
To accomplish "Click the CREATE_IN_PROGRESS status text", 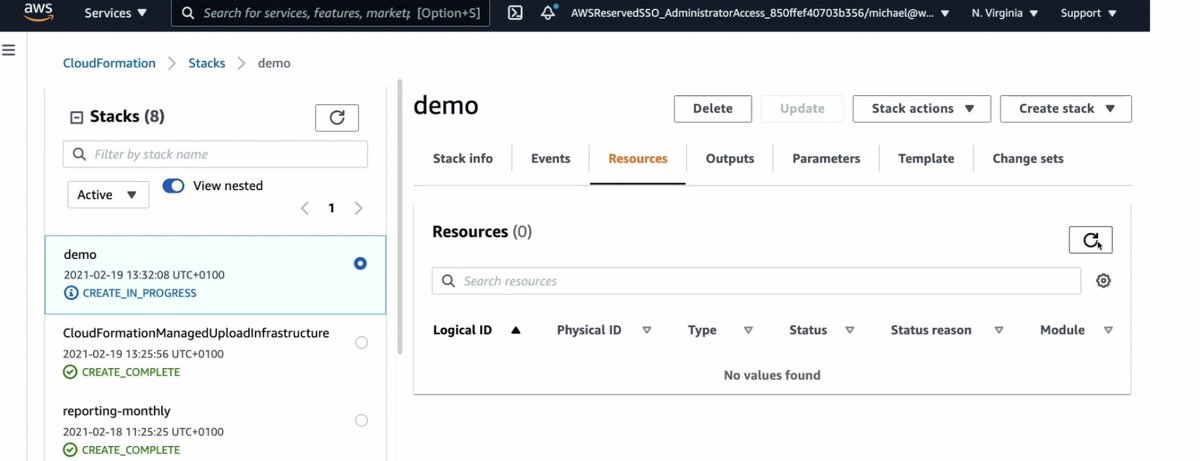I will pyautogui.click(x=139, y=293).
